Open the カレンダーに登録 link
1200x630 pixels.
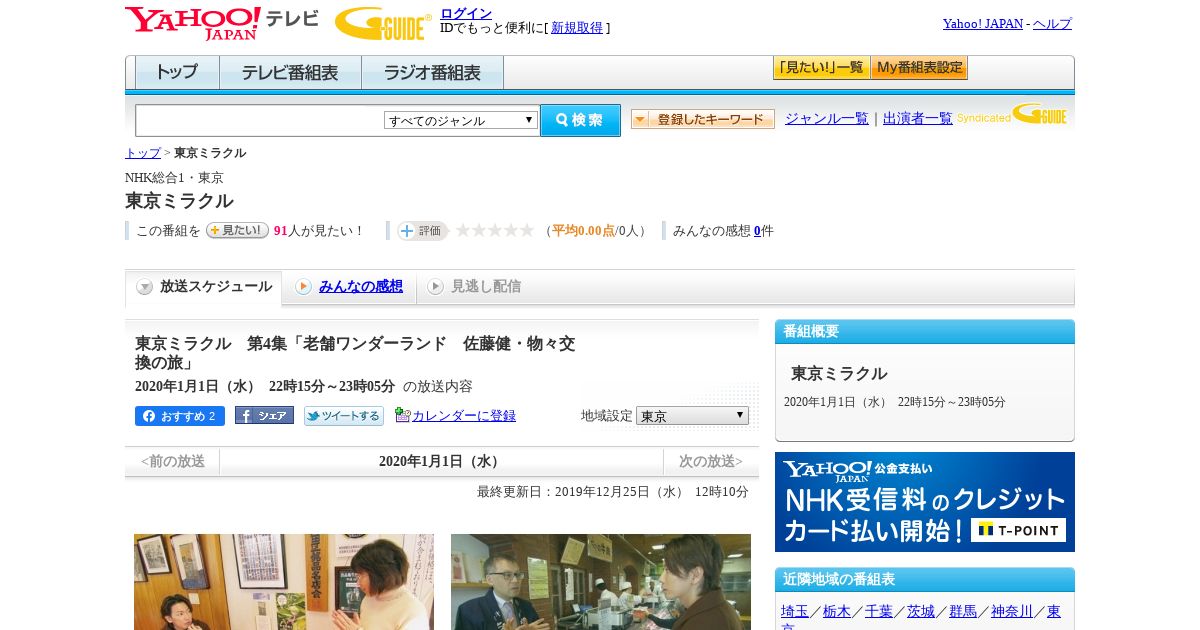464,416
